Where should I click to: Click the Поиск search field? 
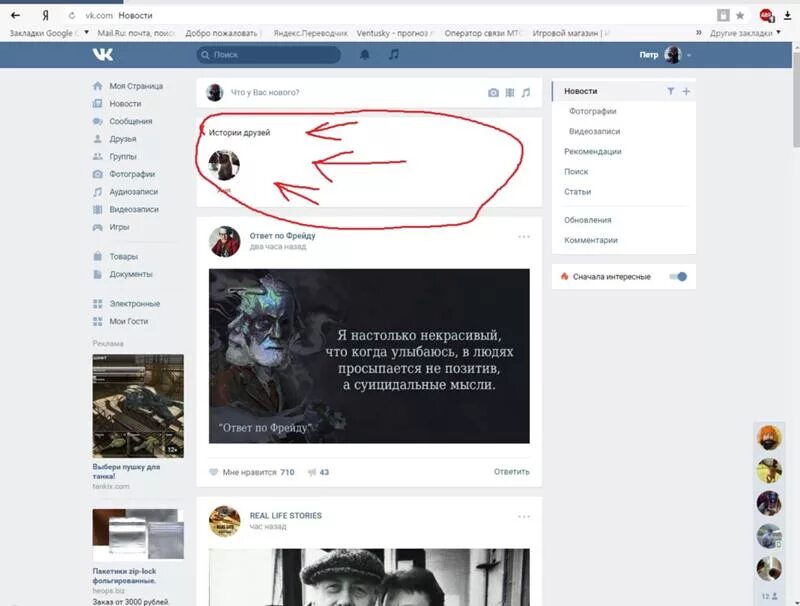pyautogui.click(x=268, y=55)
